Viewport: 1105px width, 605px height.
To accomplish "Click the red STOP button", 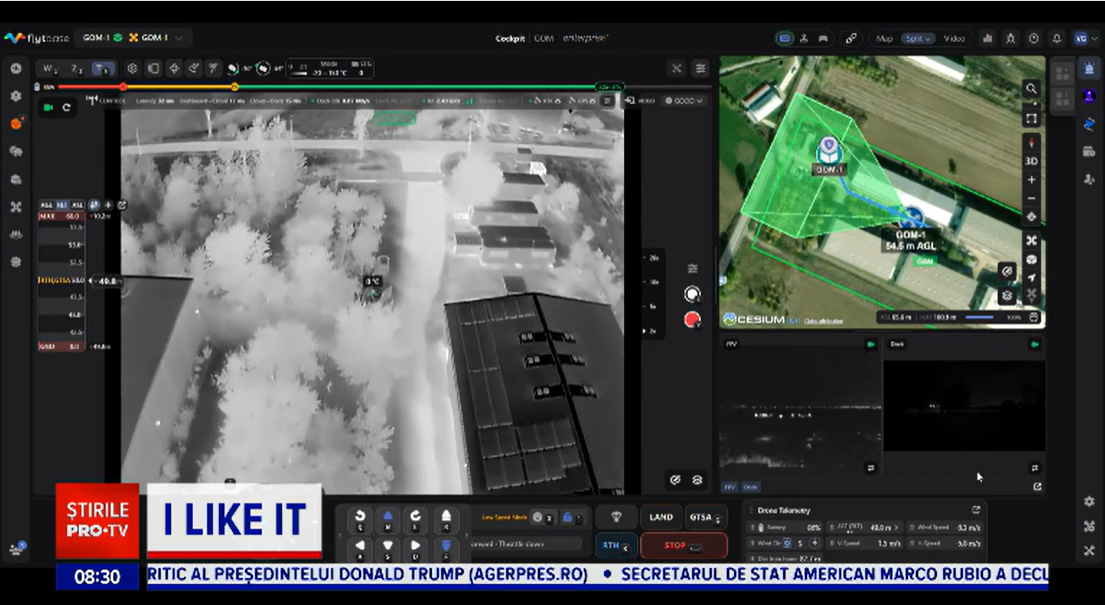I will [x=684, y=546].
